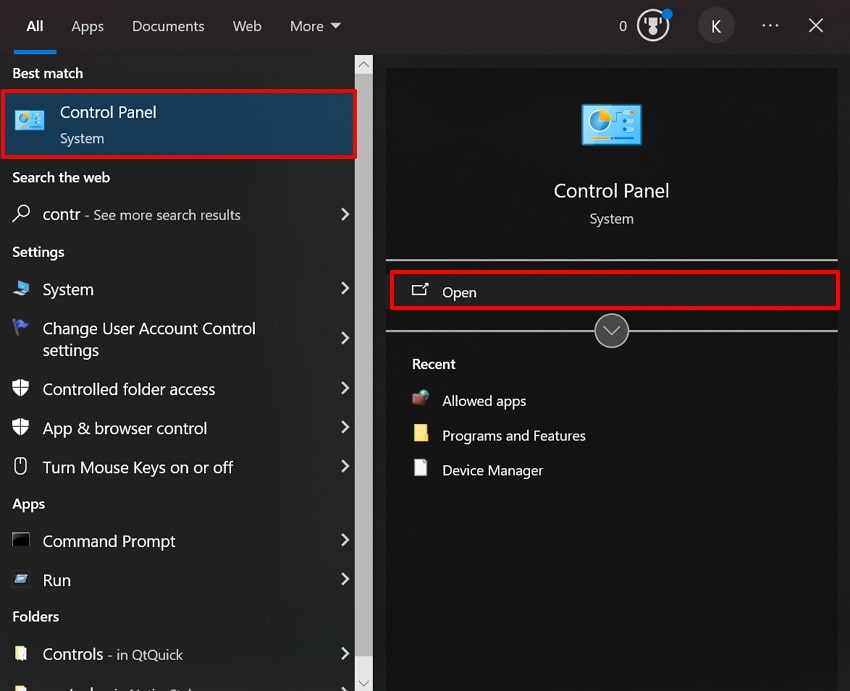The width and height of the screenshot is (850, 691).
Task: Expand additional Control Panel options with chevron
Action: coord(611,330)
